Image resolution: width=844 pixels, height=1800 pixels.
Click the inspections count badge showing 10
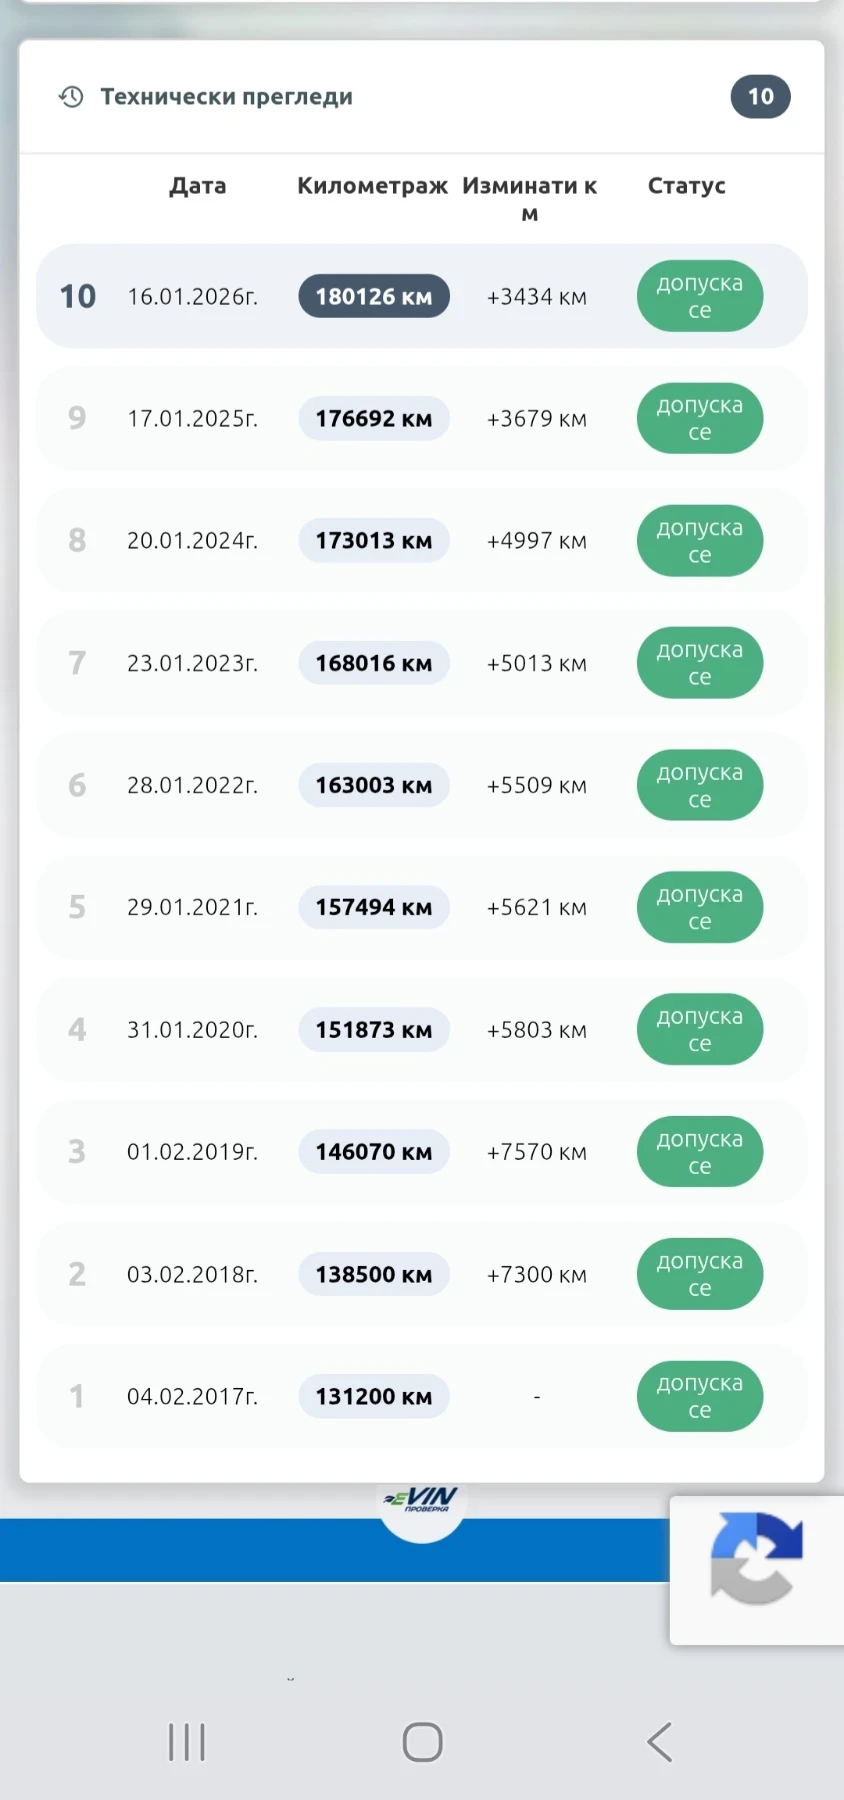point(760,97)
